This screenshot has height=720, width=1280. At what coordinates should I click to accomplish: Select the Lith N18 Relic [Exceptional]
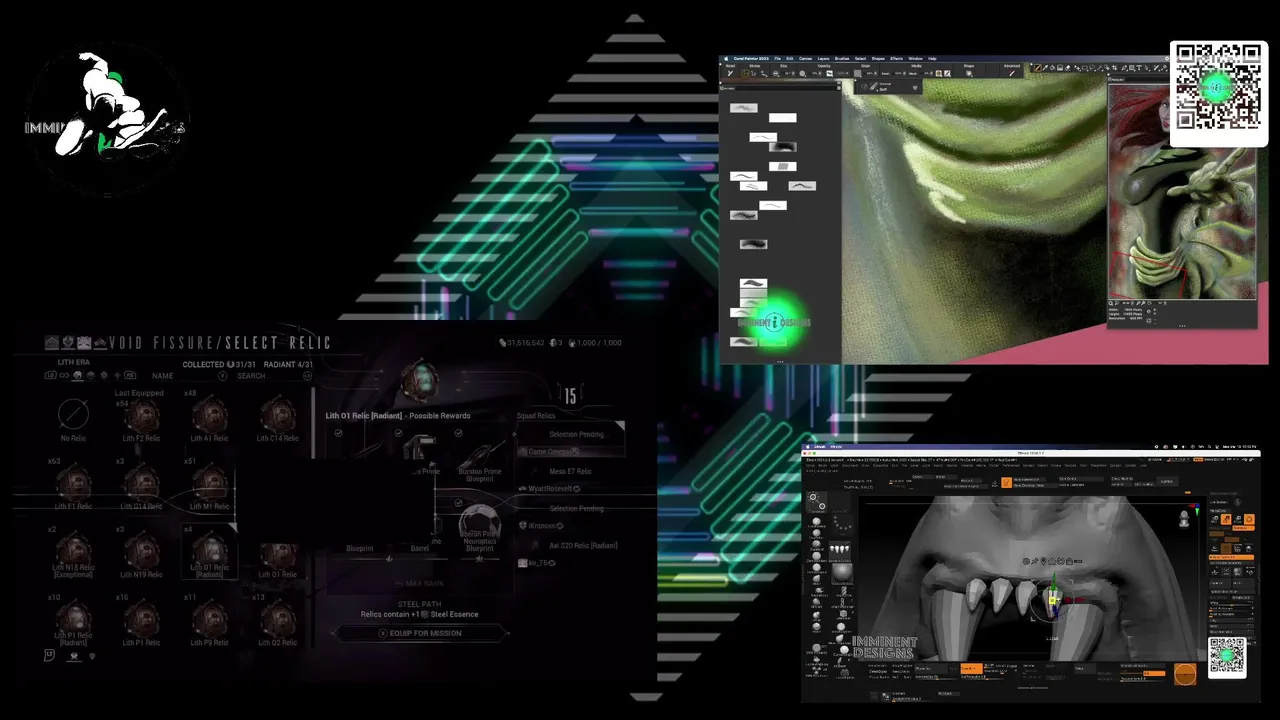[73, 555]
